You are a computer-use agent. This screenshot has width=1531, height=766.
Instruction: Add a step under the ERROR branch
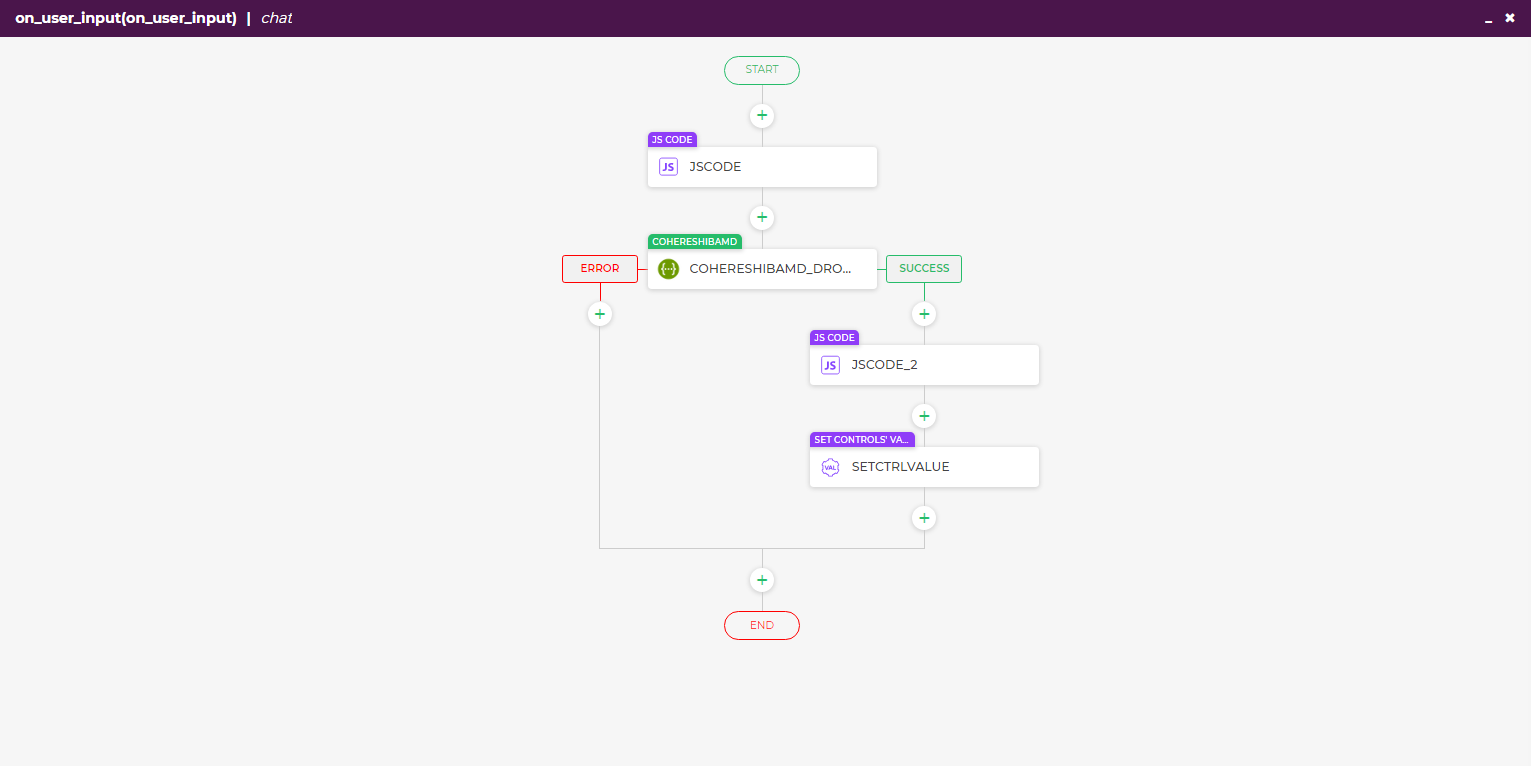[x=600, y=314]
